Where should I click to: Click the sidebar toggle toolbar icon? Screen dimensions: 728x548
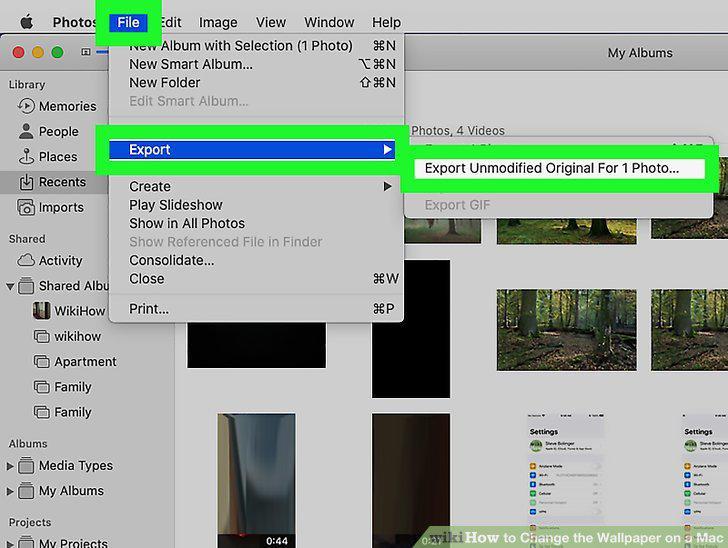86,52
